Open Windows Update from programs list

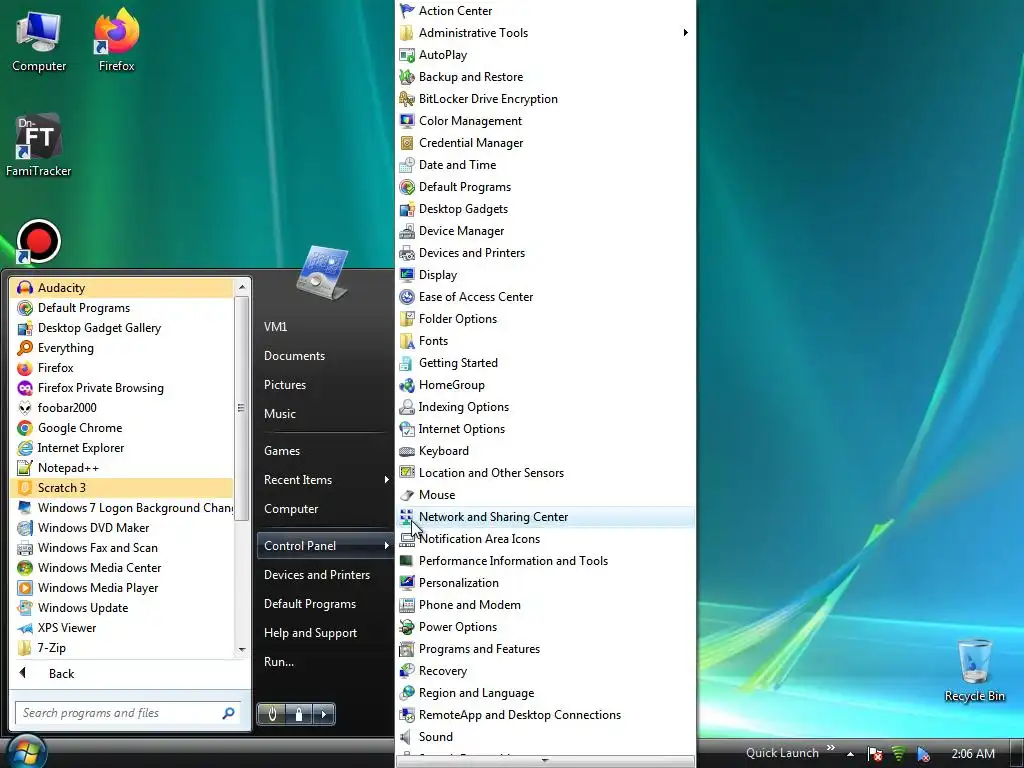click(122, 608)
